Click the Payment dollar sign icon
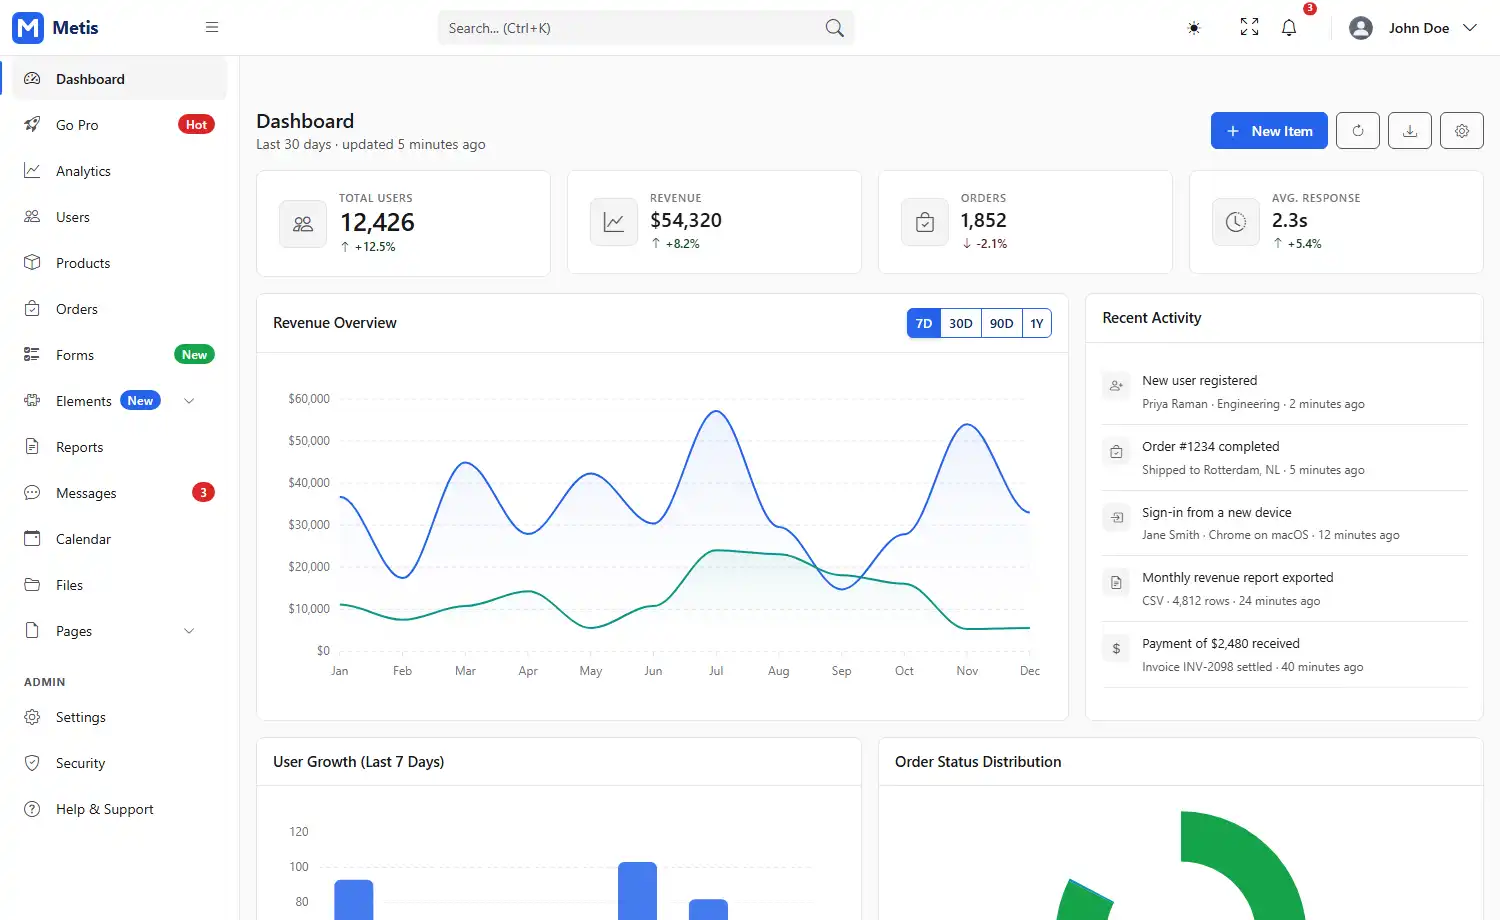Image resolution: width=1500 pixels, height=920 pixels. click(x=1116, y=649)
